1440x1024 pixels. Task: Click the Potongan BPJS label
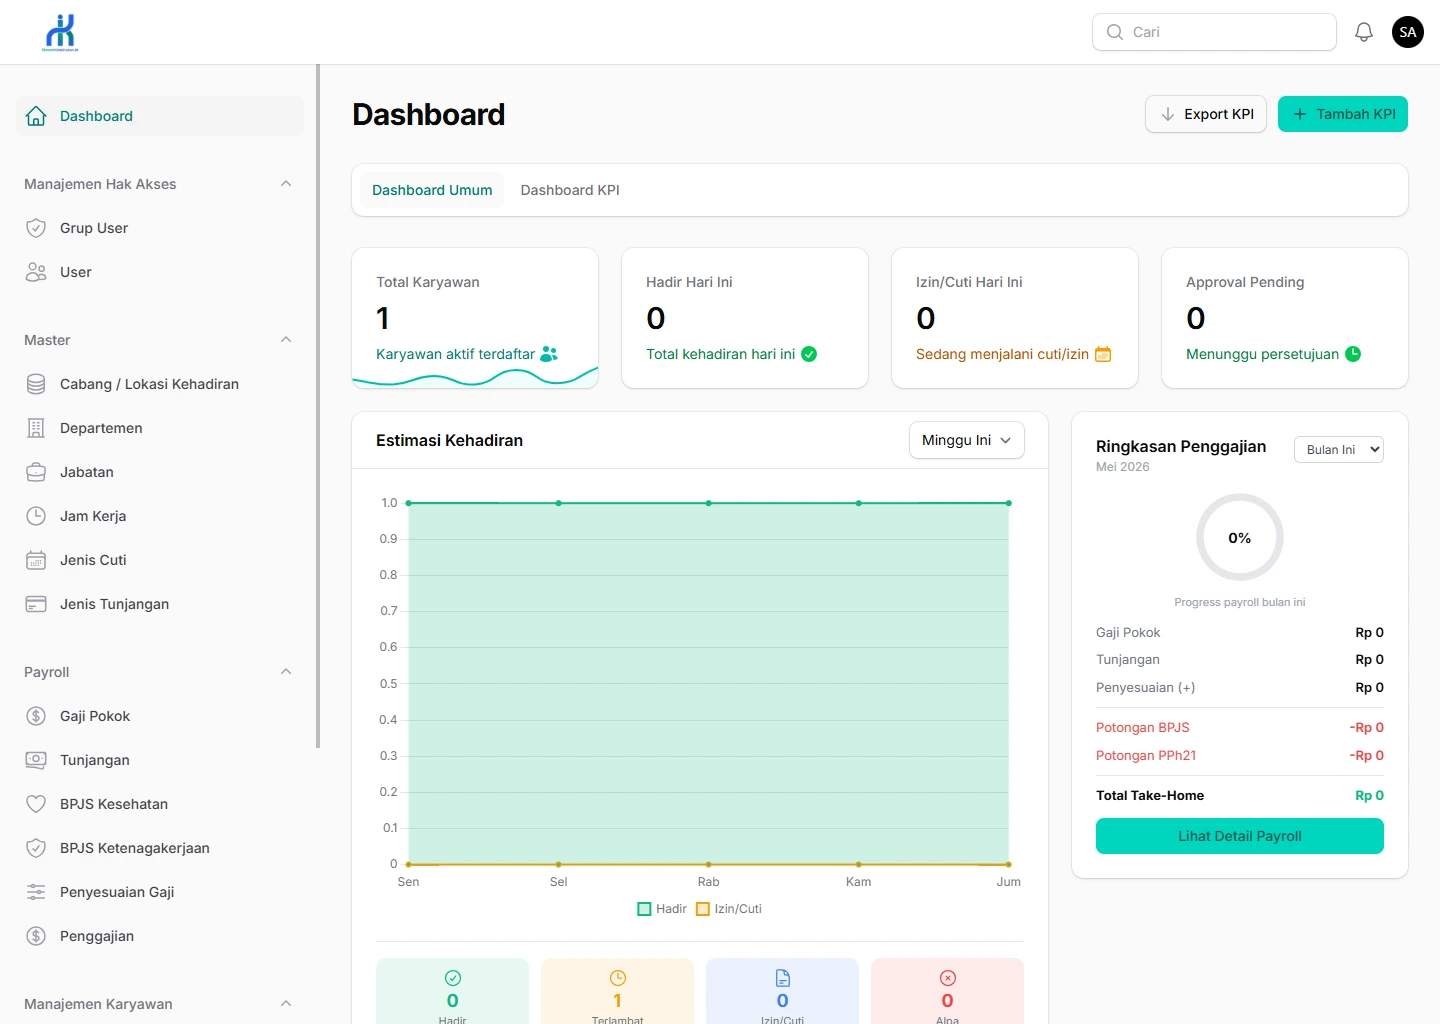click(x=1143, y=728)
